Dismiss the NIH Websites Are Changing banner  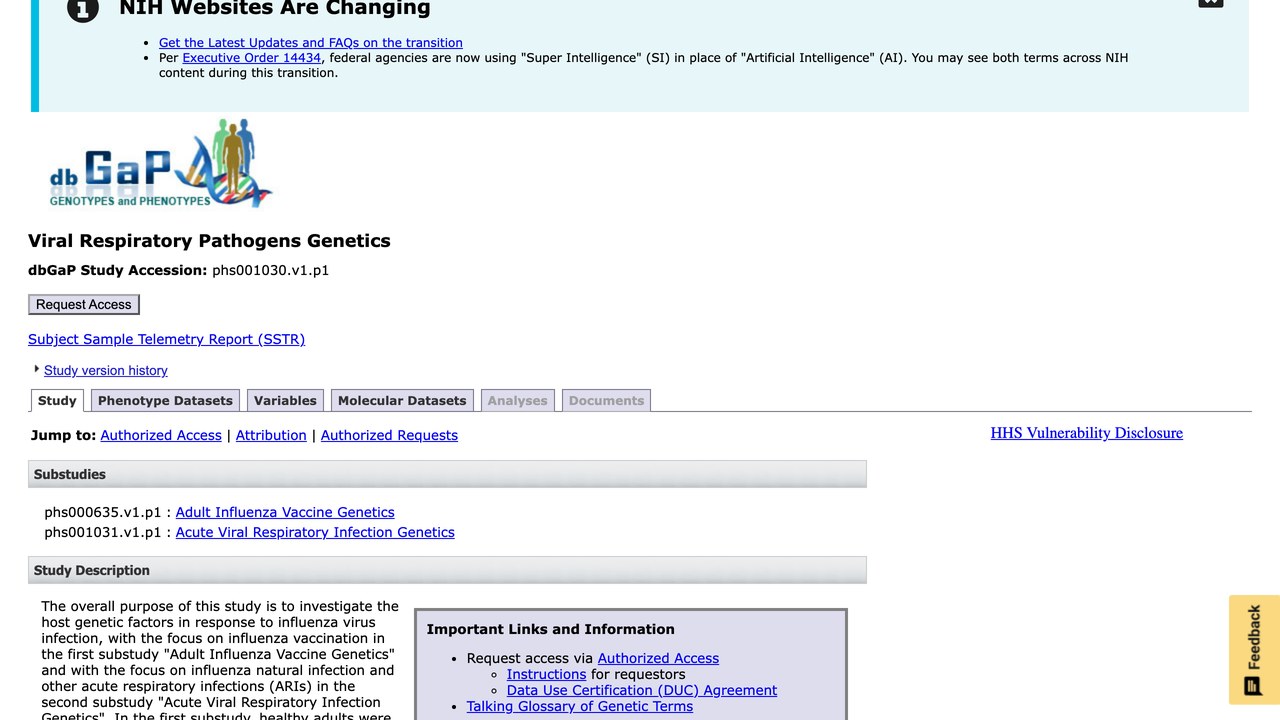(1210, 3)
